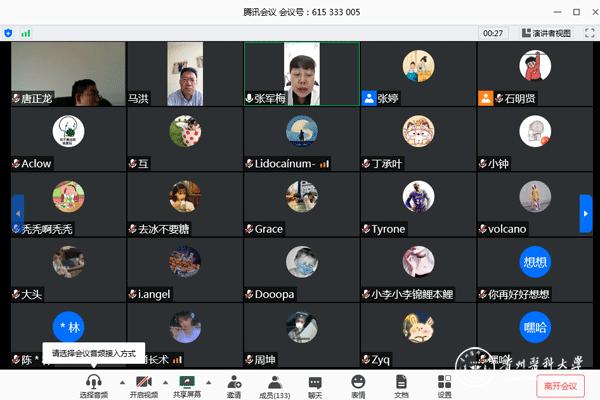Open the 表情 emoji reactions
Screen dimensions: 600x400
[x=358, y=382]
